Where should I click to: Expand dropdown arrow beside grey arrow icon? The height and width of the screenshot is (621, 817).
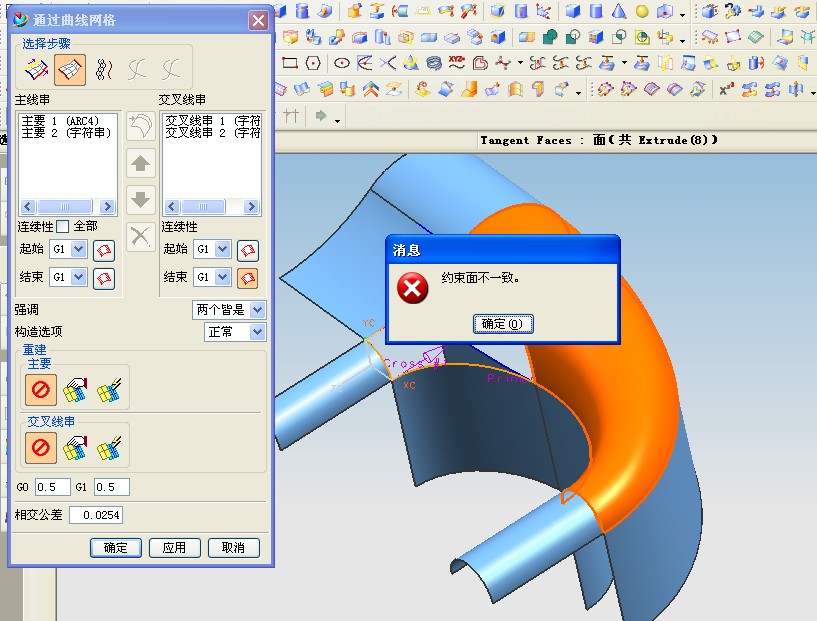click(338, 121)
